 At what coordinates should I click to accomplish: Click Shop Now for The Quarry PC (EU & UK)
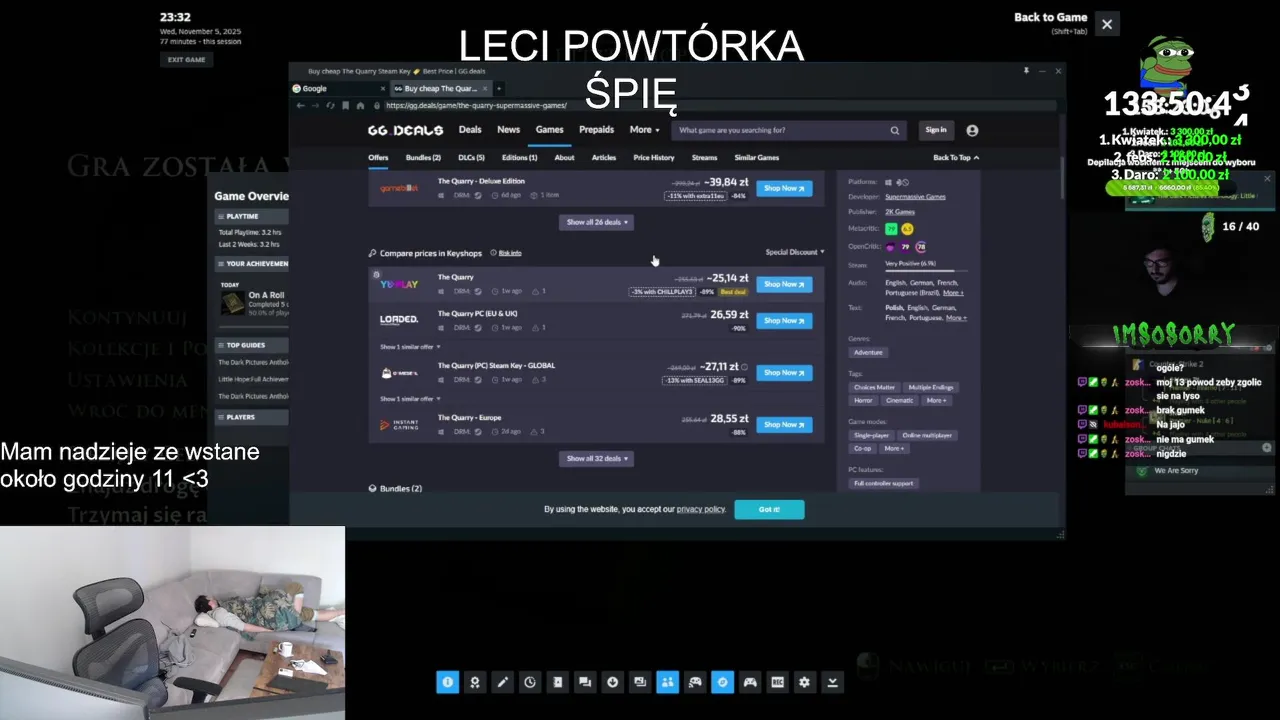pyautogui.click(x=784, y=320)
